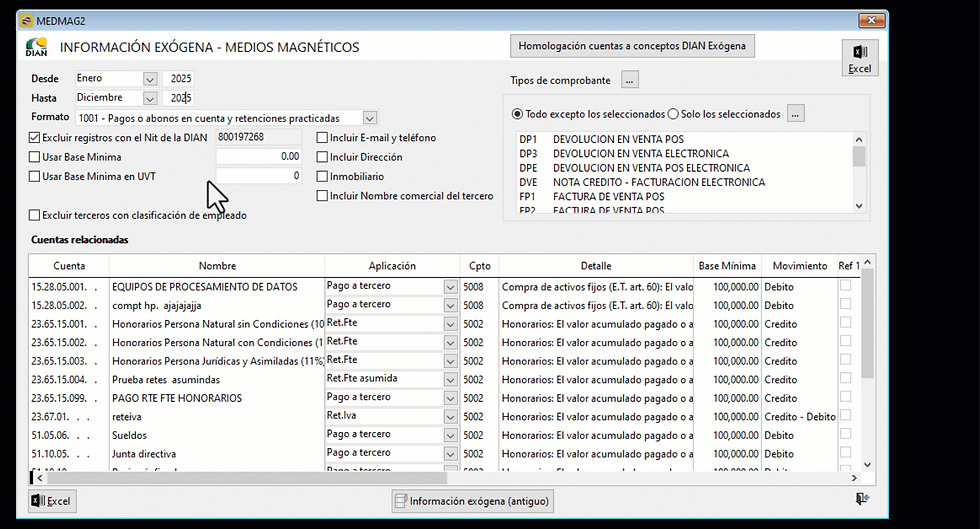Open Información exógena (antiguo)

[x=472, y=501]
